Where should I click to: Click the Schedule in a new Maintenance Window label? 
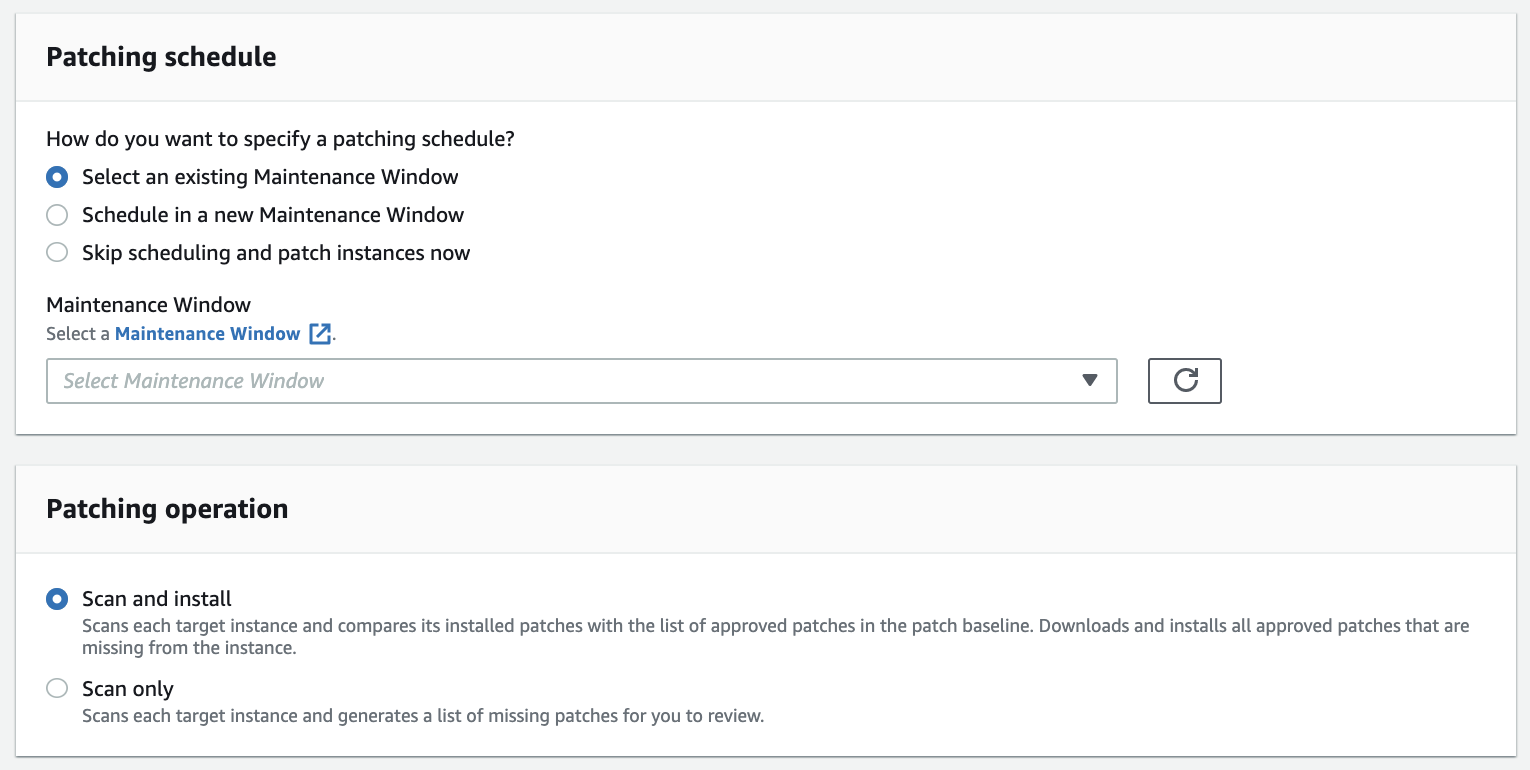[x=273, y=215]
